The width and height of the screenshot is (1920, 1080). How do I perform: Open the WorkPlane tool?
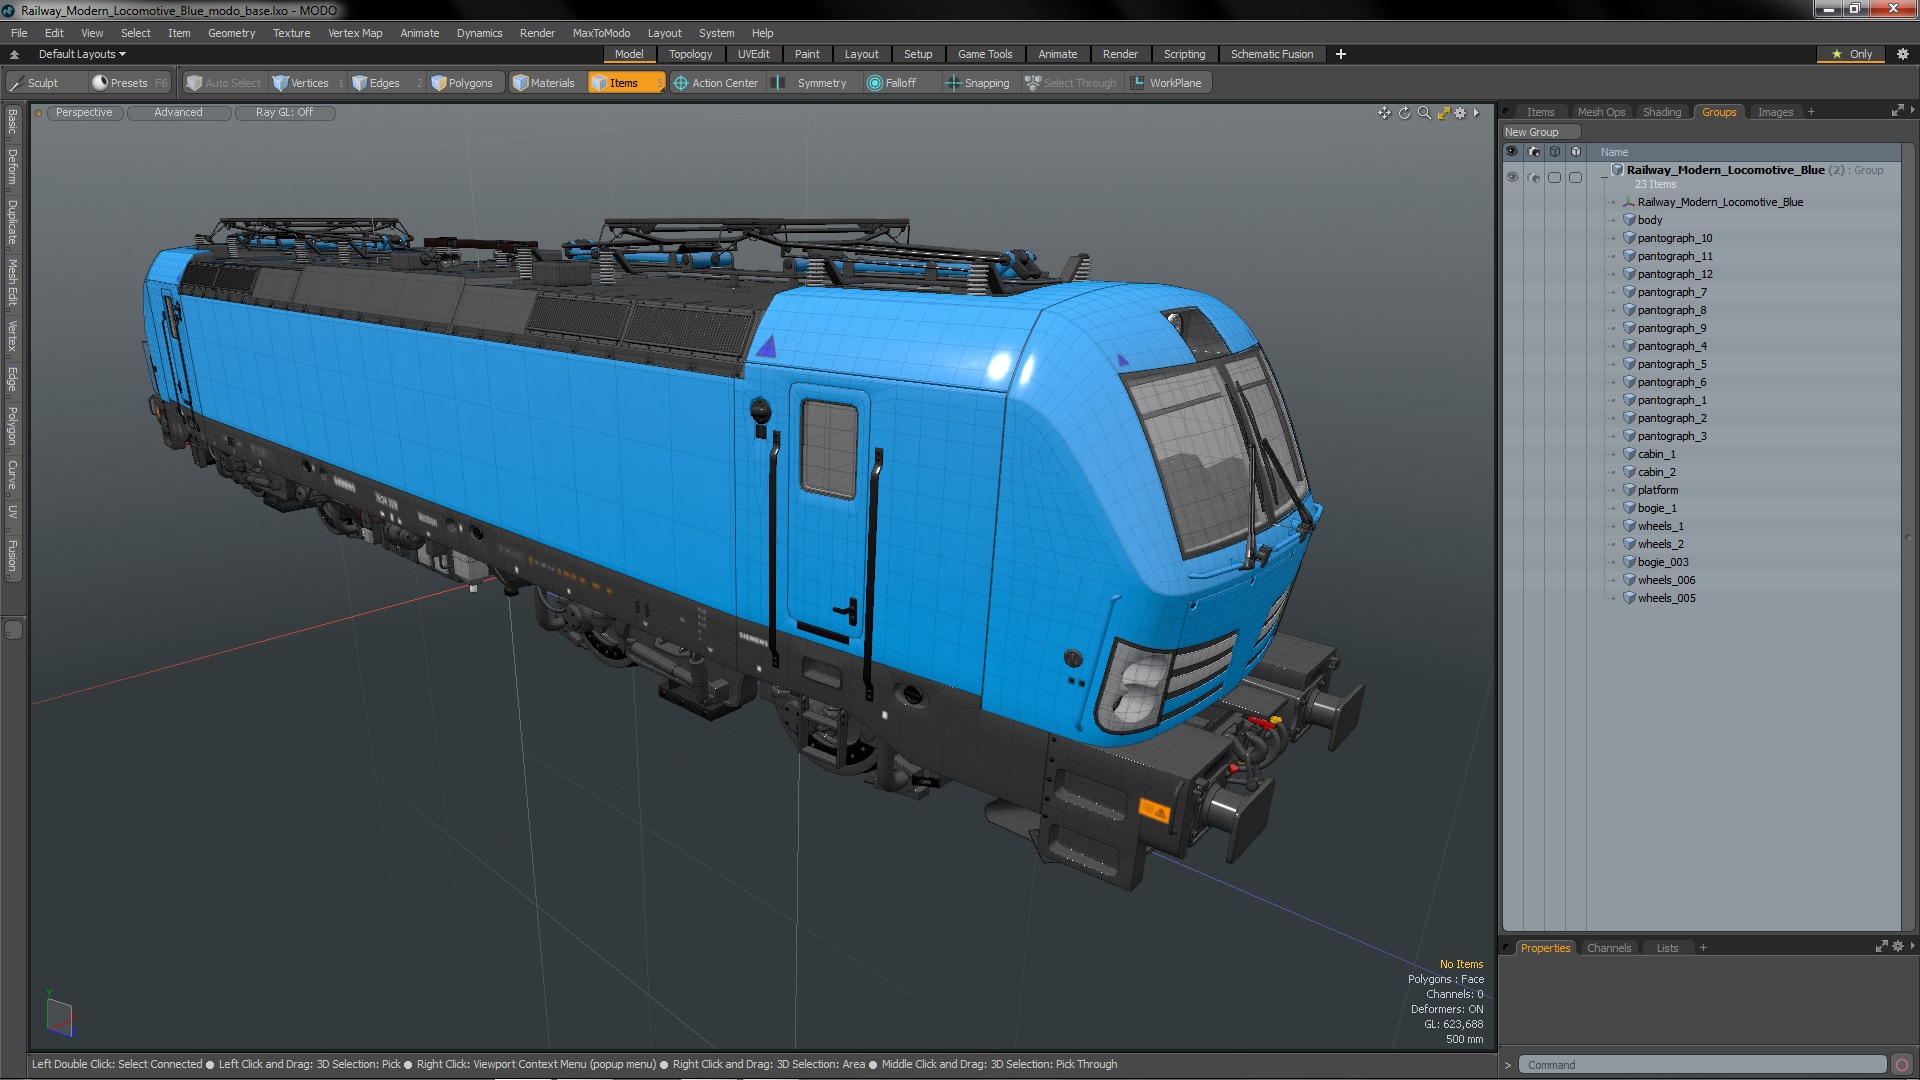[x=1166, y=83]
